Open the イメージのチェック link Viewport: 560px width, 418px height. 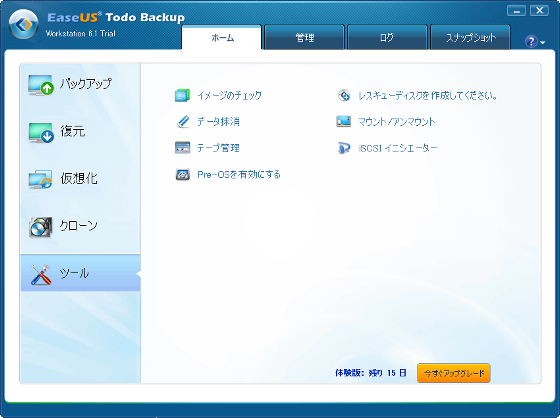(x=230, y=95)
